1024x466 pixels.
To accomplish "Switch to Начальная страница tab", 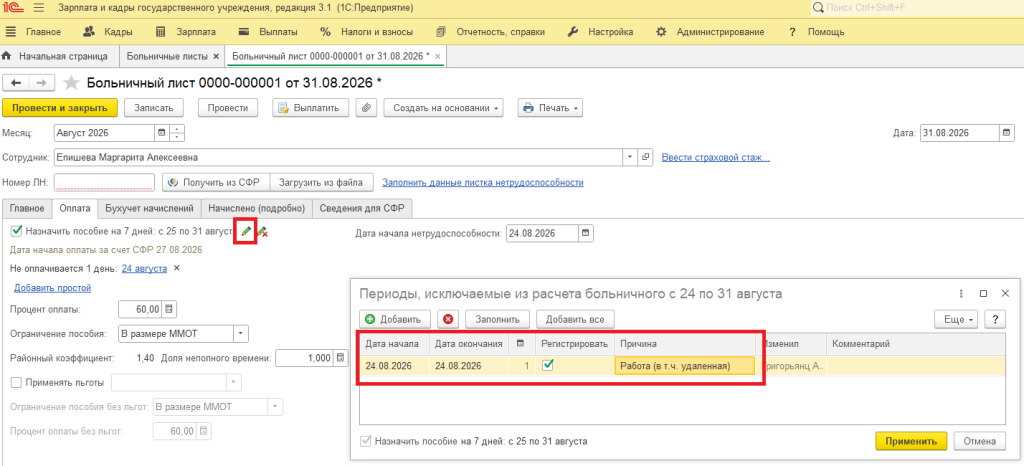I will click(55, 56).
